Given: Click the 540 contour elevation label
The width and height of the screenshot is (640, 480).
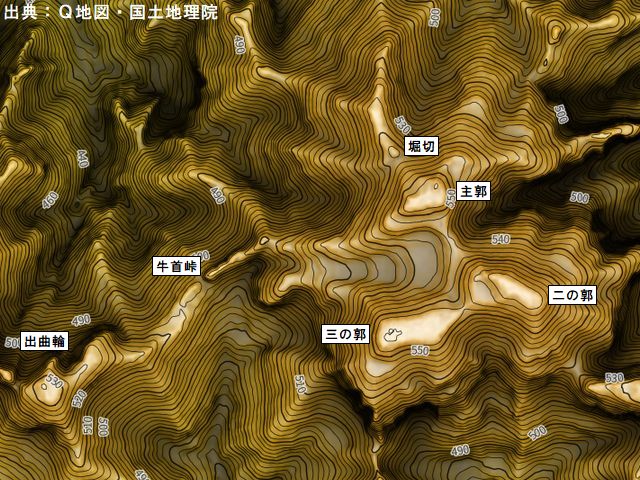Looking at the screenshot, I should [x=500, y=240].
